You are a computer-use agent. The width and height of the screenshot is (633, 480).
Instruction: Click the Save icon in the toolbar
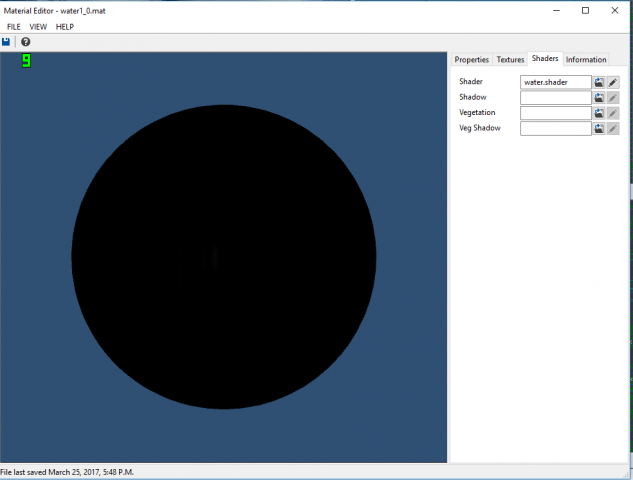point(7,42)
